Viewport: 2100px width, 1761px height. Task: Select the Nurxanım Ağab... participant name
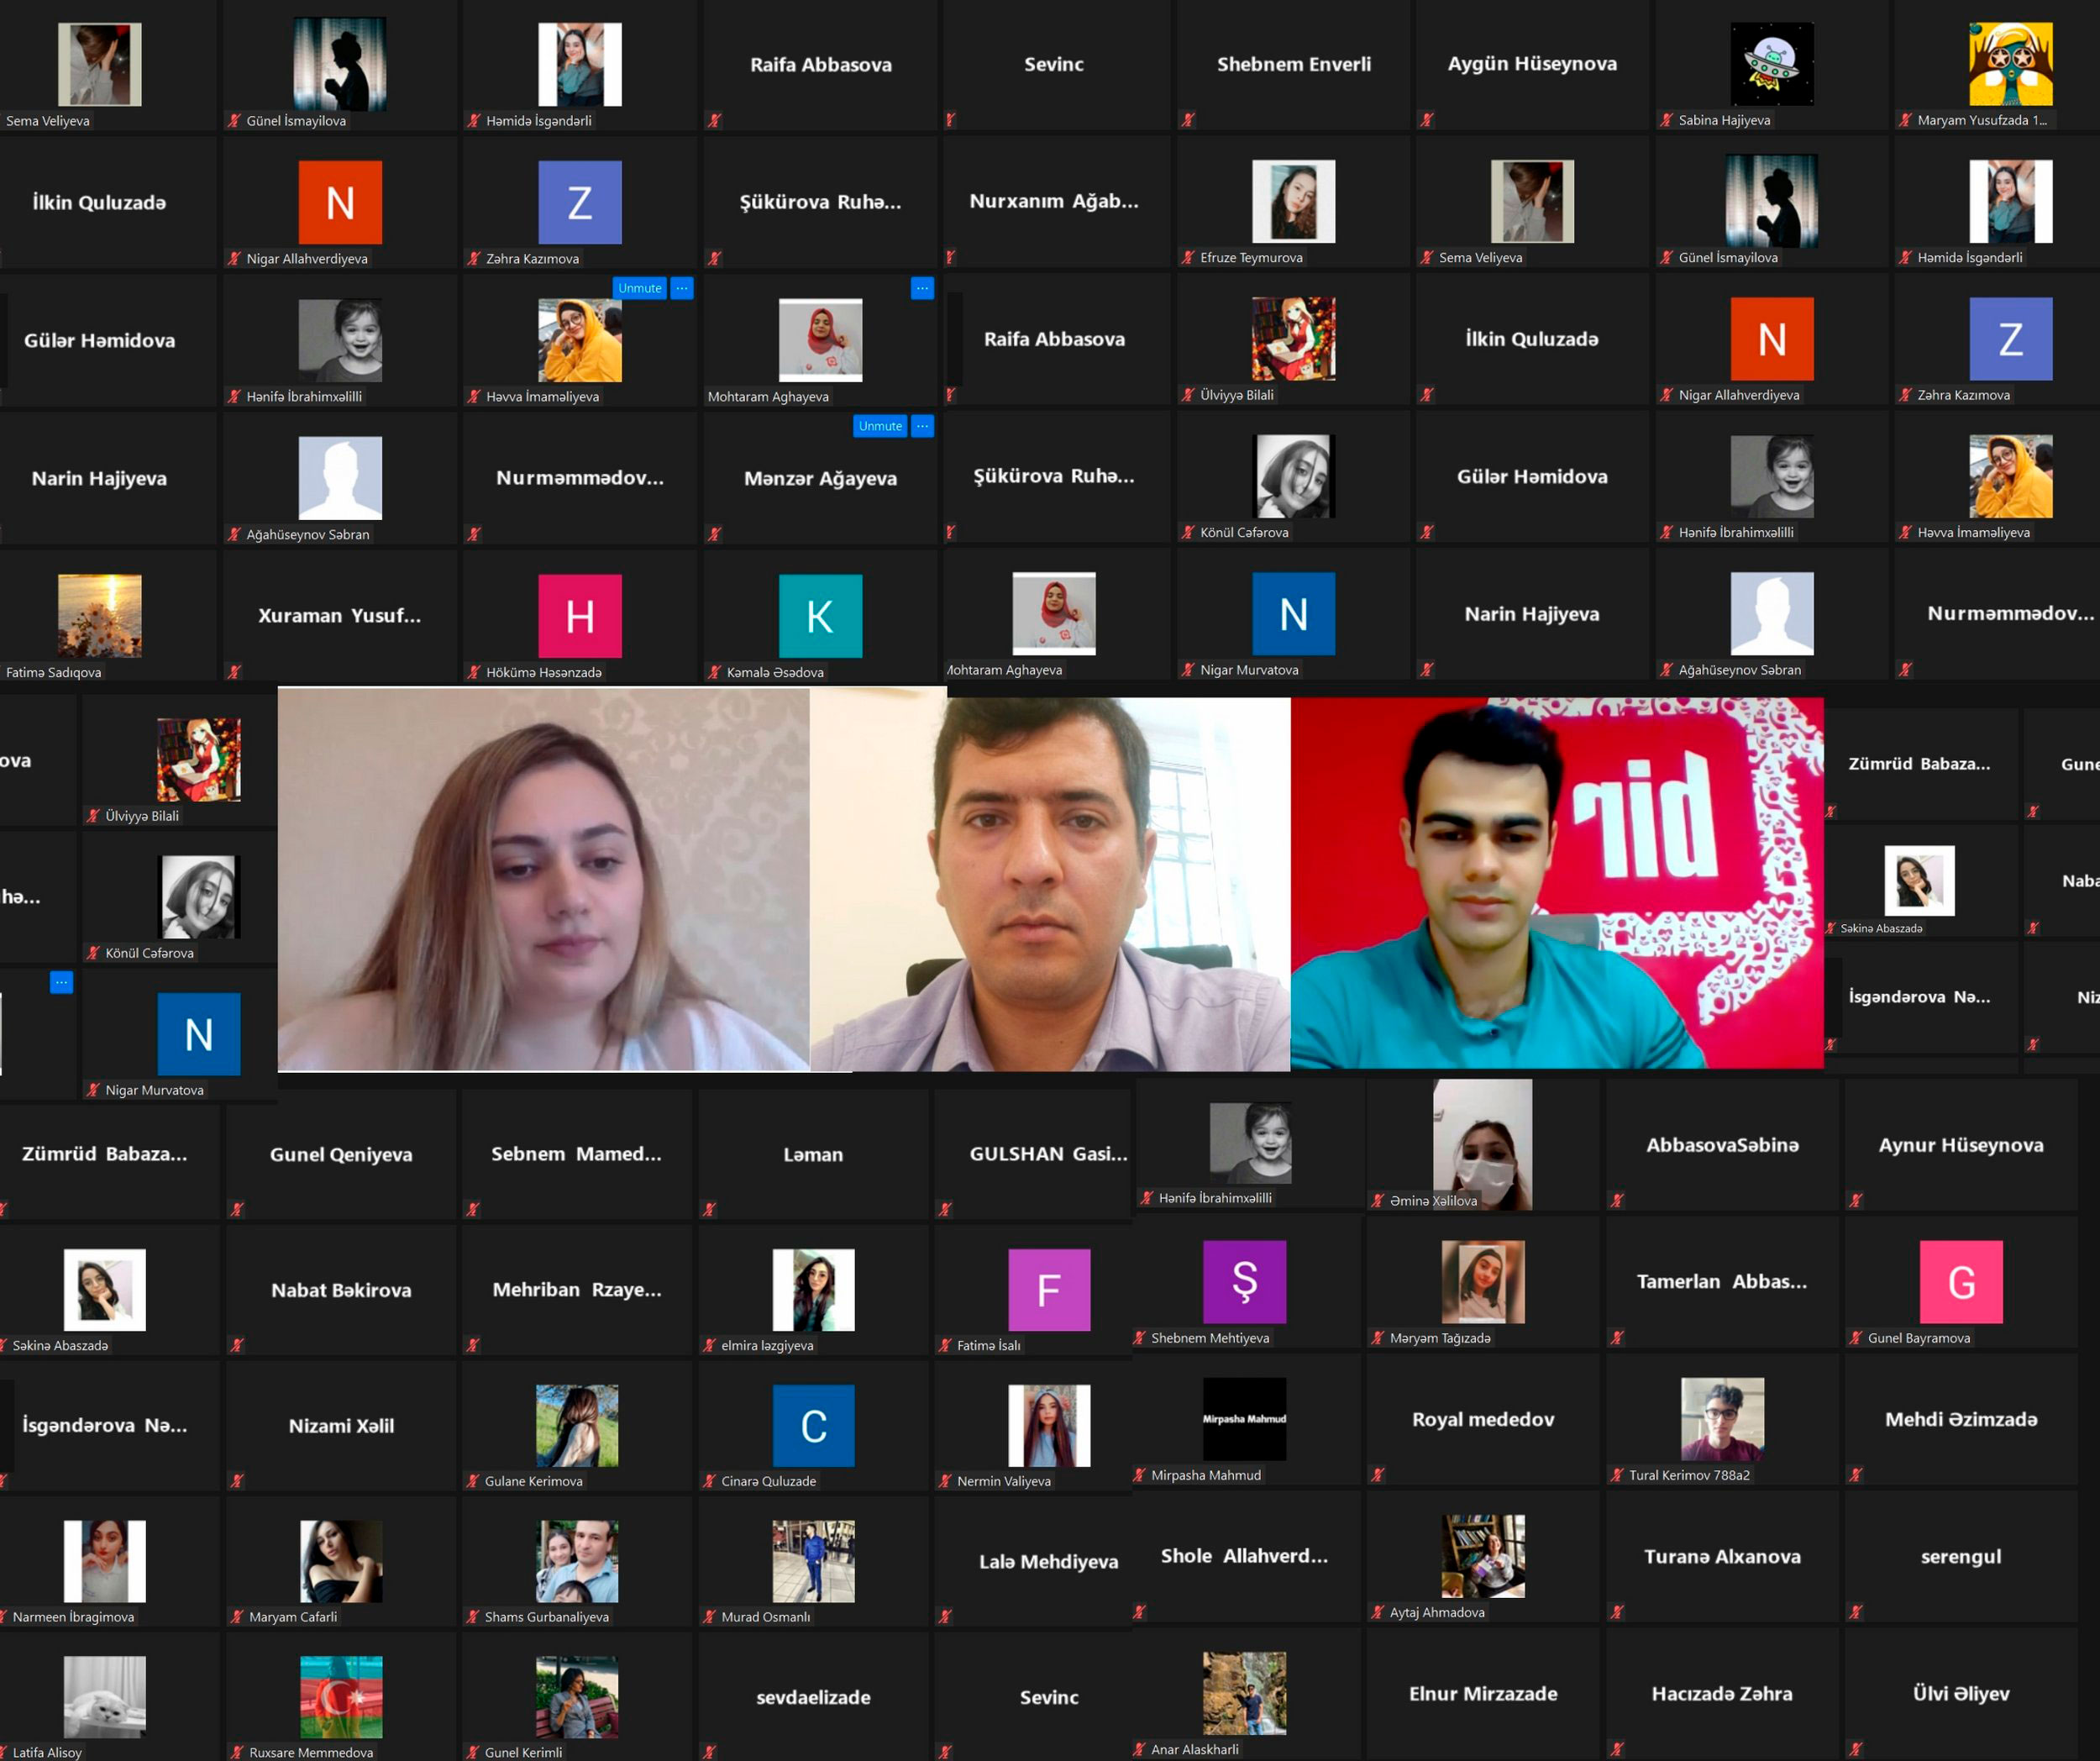click(1054, 201)
